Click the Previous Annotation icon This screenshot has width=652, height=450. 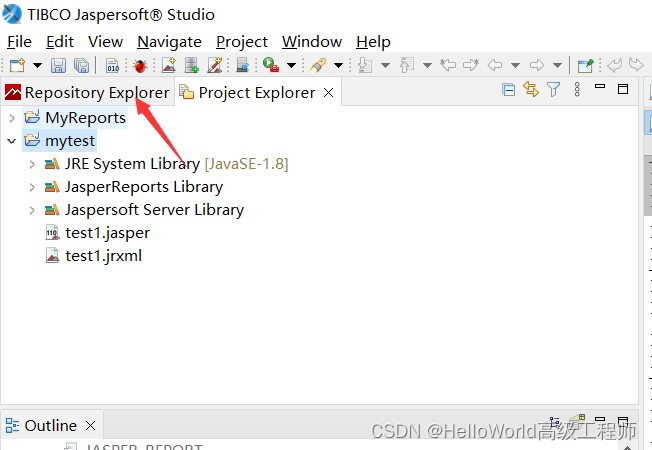coord(407,65)
